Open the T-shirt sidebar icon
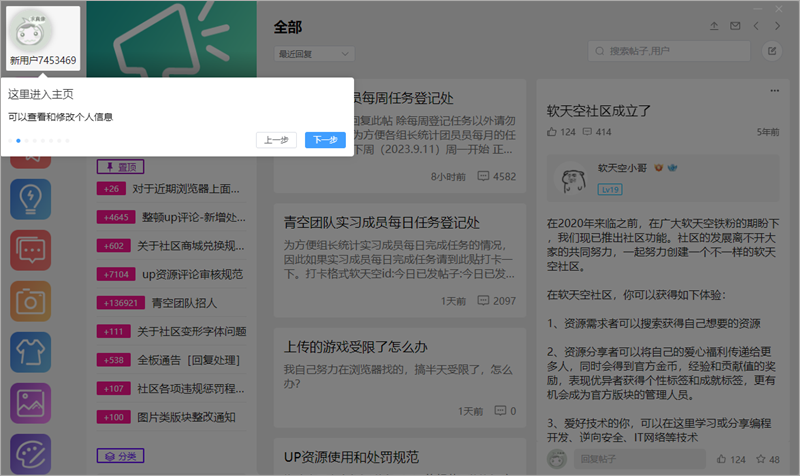 31,352
